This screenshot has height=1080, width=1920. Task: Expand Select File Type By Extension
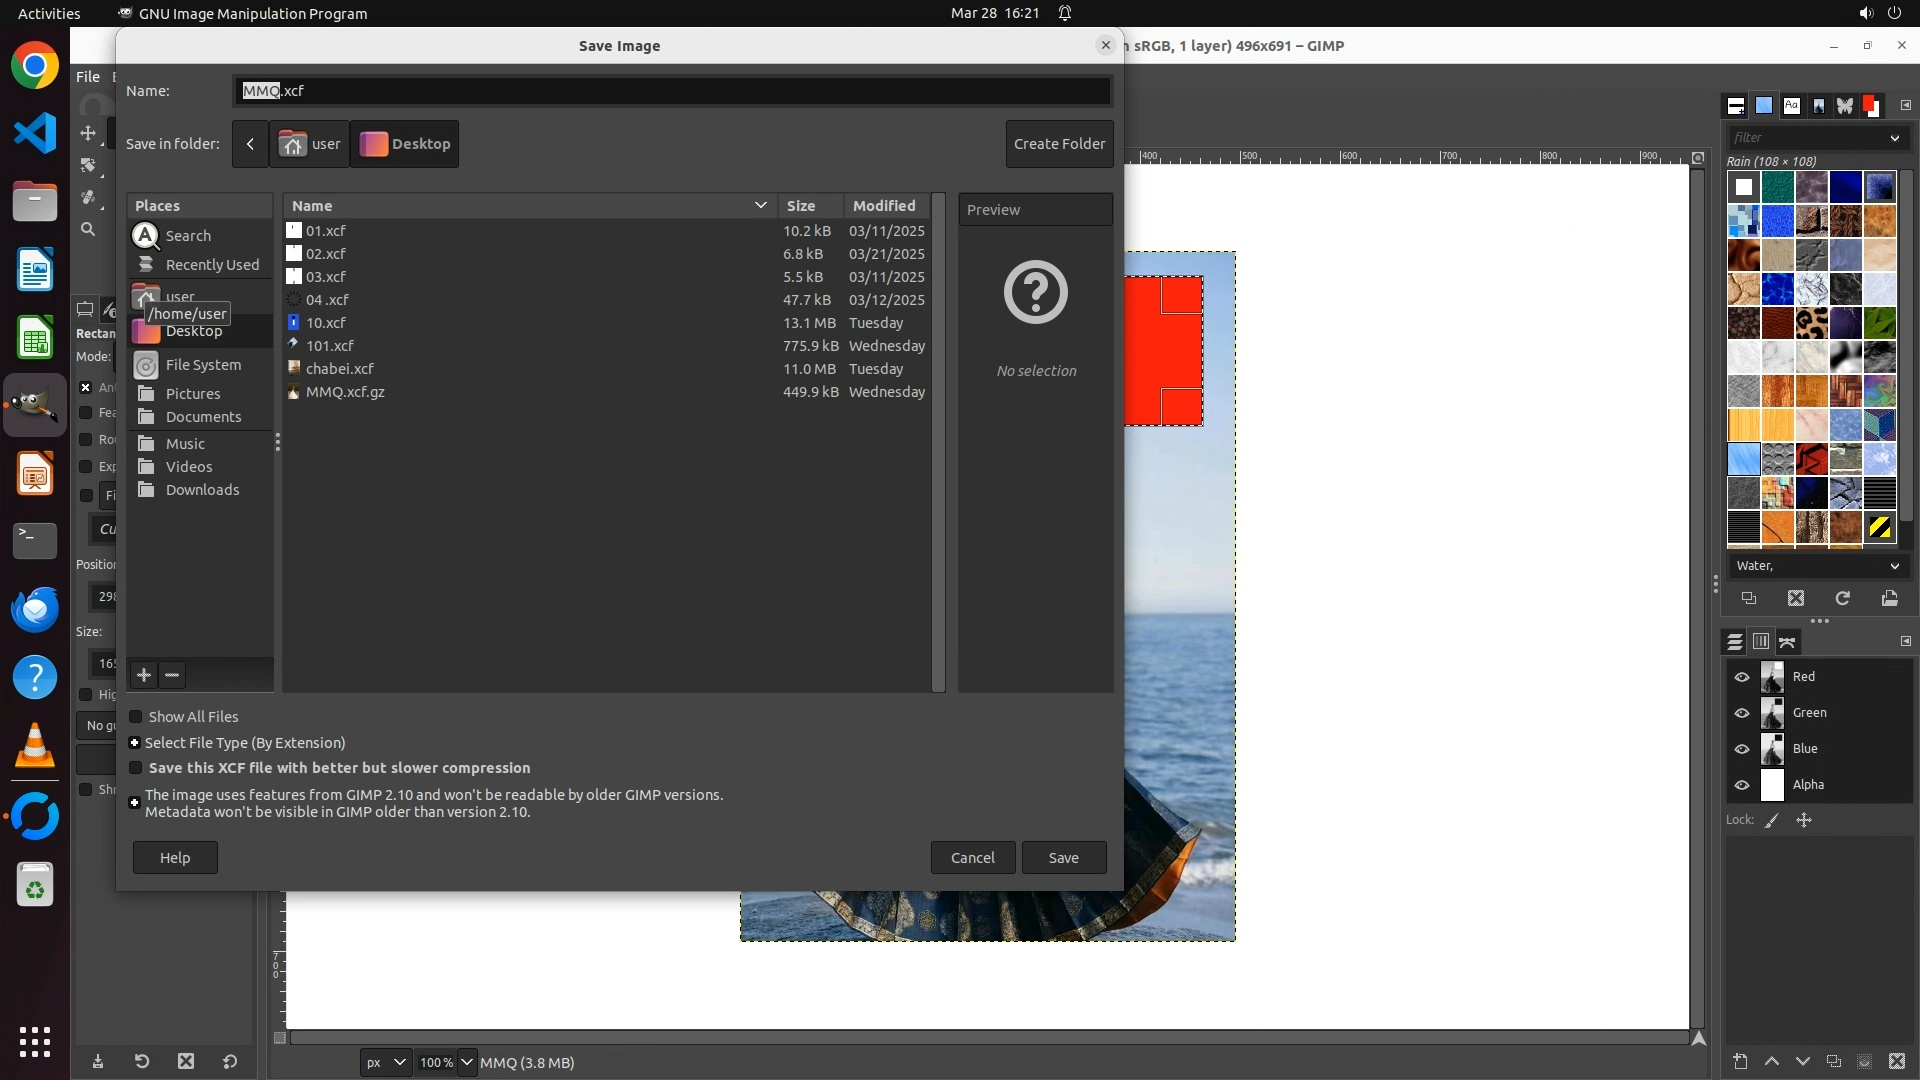point(135,743)
